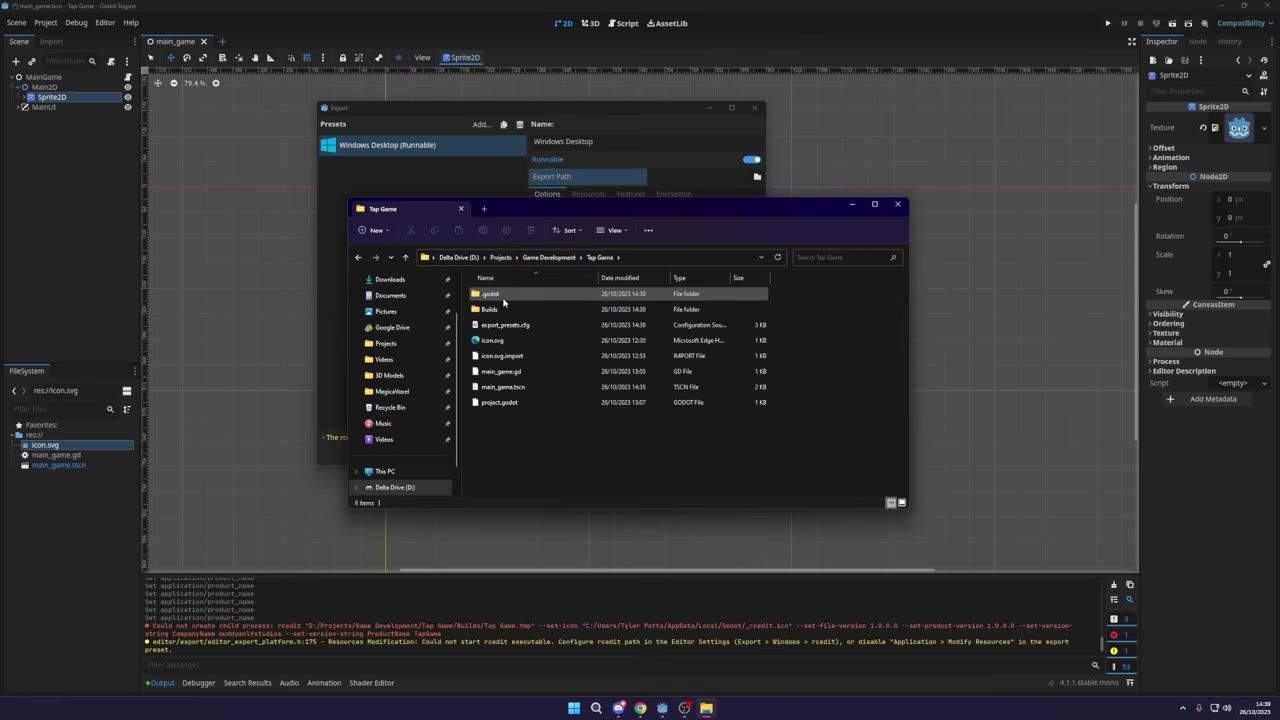Toggle visibility of Sprite2D node
1280x720 pixels.
click(x=127, y=97)
